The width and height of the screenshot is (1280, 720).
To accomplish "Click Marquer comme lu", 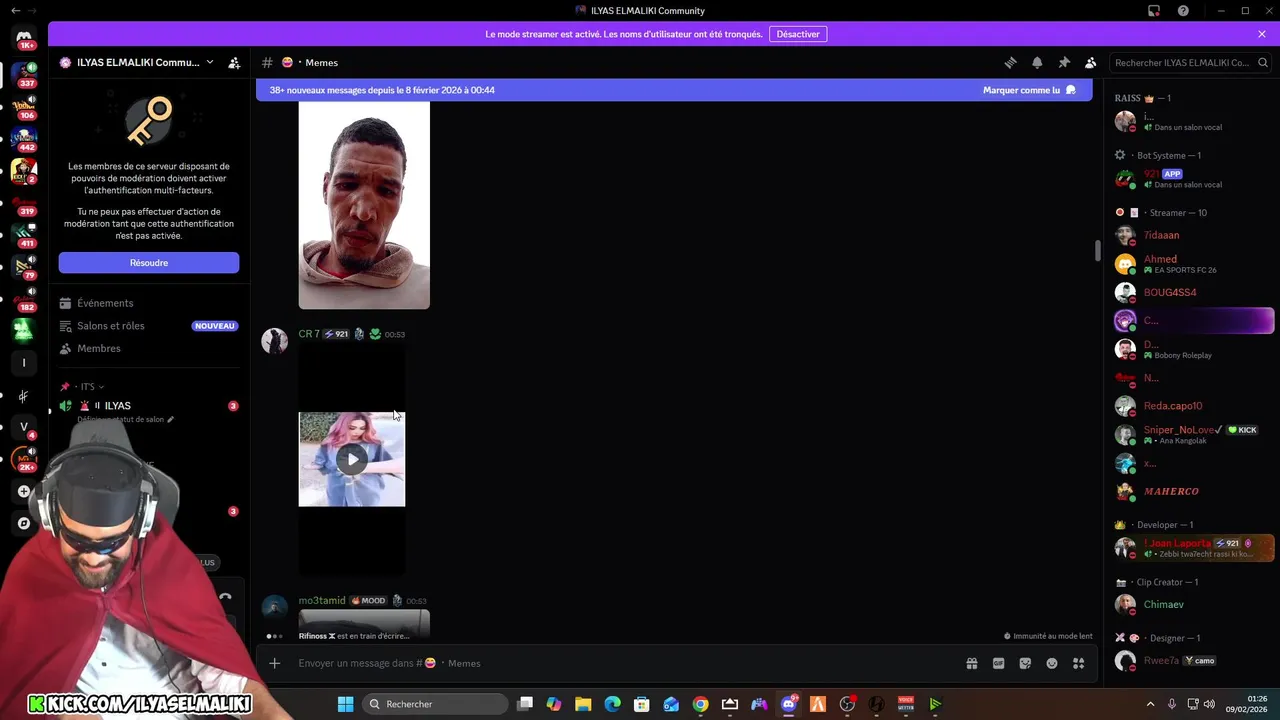I will click(x=1030, y=90).
